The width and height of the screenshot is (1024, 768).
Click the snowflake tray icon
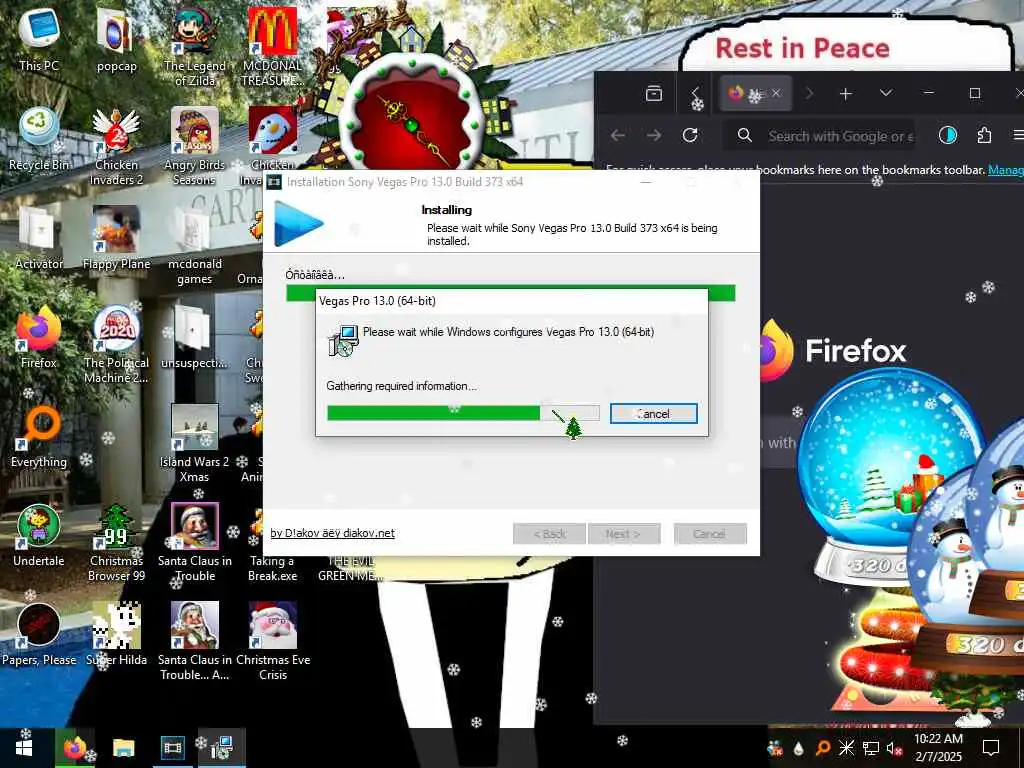846,748
